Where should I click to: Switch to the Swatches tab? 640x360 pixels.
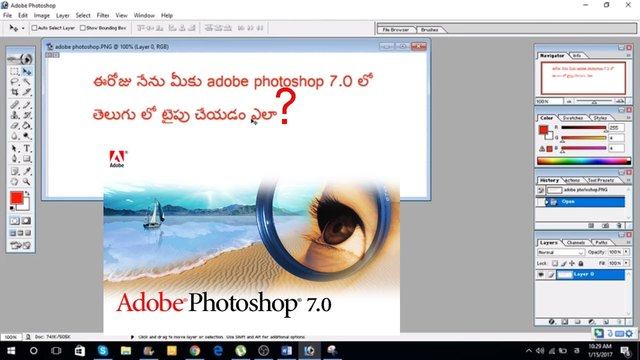[573, 118]
